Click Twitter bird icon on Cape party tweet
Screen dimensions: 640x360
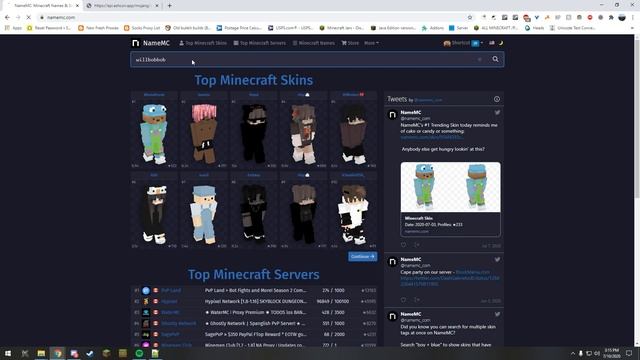pos(497,260)
